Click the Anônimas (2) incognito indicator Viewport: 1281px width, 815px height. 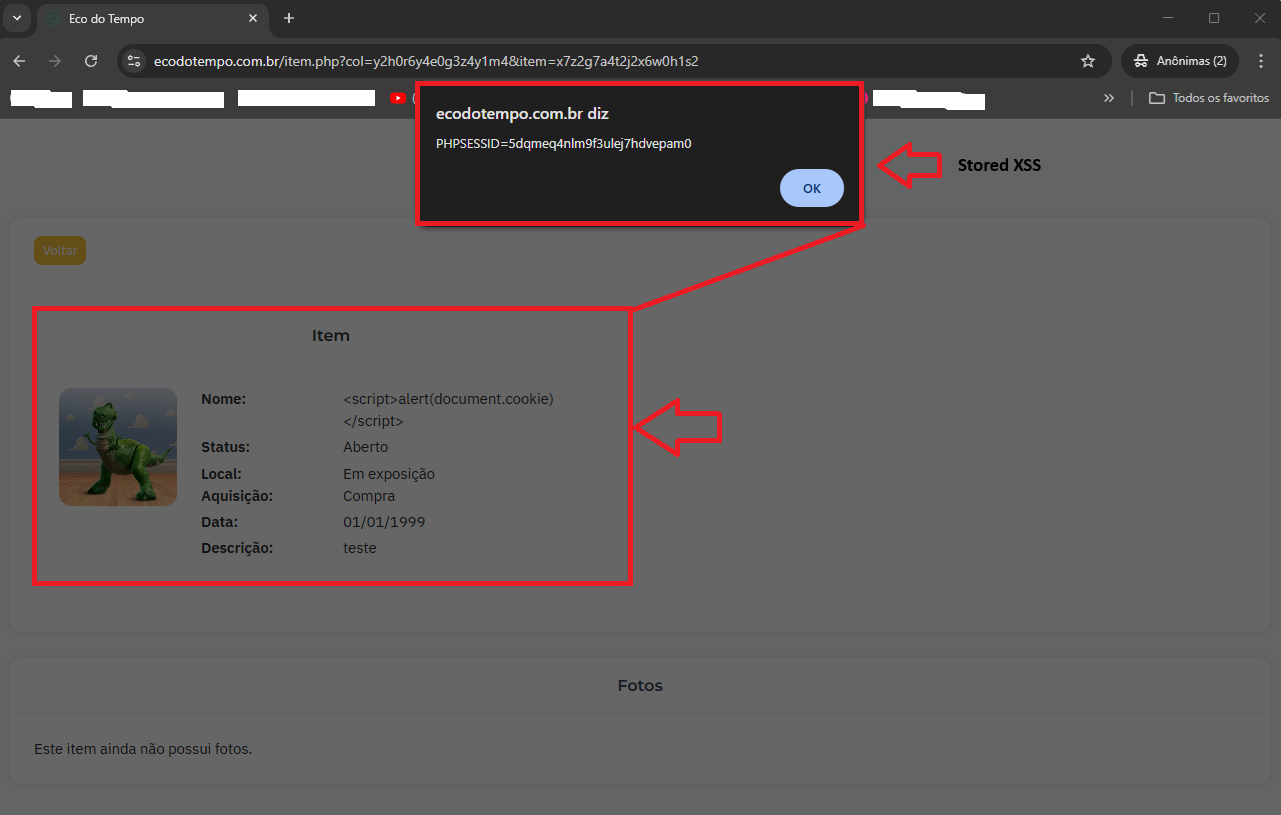[1180, 61]
